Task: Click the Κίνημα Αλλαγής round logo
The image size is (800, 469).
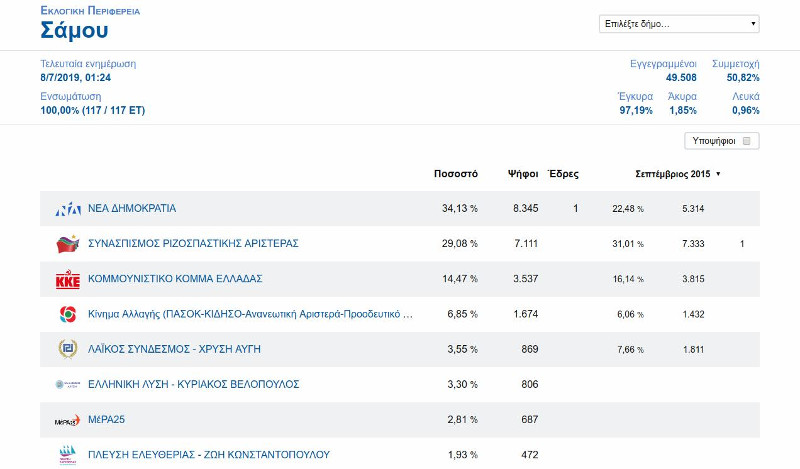Action: (68, 314)
